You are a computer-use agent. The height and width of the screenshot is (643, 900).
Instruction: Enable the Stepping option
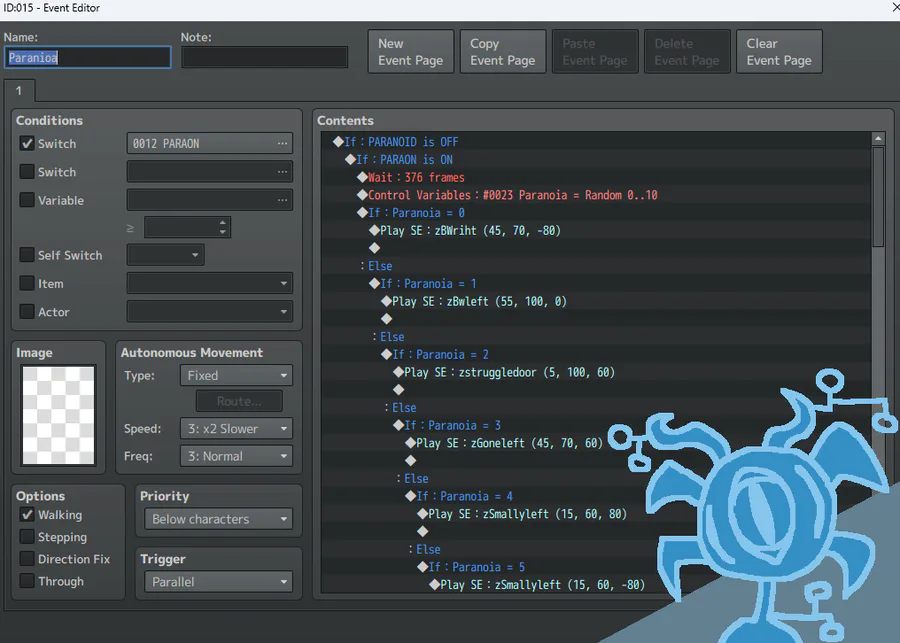pyautogui.click(x=27, y=537)
